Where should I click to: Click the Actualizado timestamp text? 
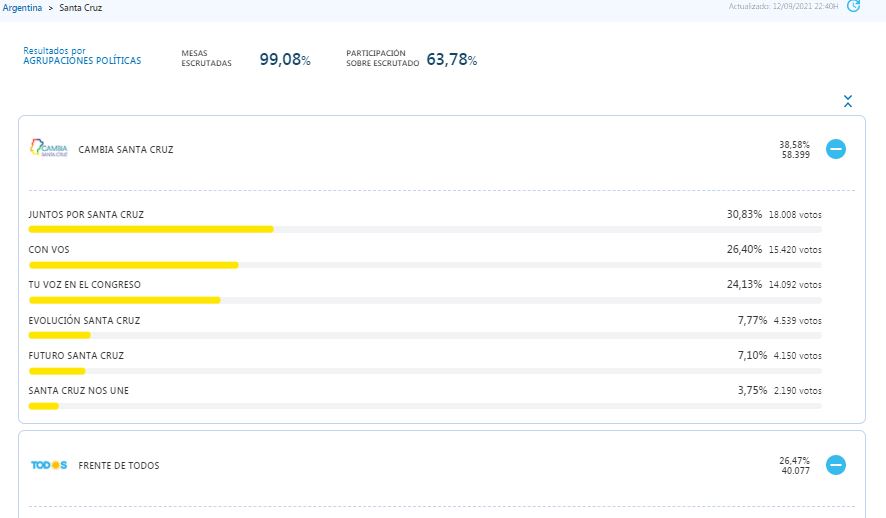coord(783,6)
